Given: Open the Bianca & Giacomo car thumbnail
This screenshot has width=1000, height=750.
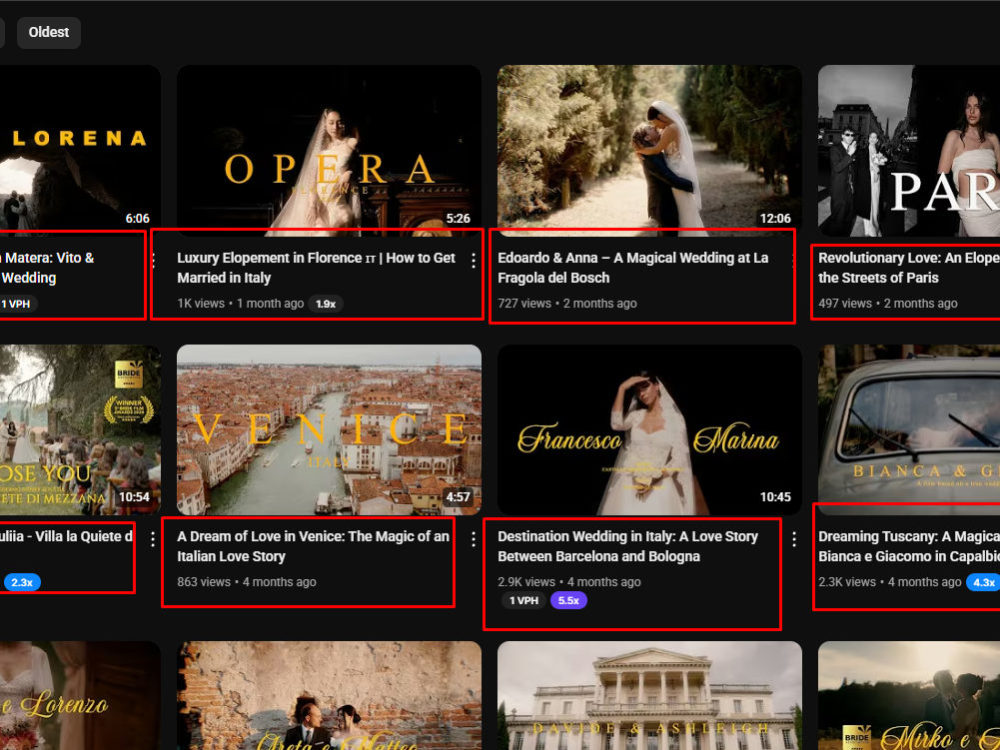Looking at the screenshot, I should coord(909,430).
